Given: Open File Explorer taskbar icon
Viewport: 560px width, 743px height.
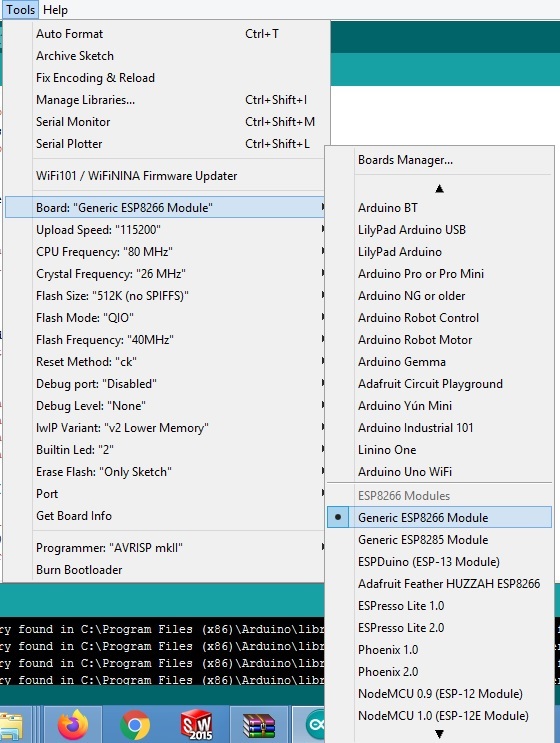Looking at the screenshot, I should click(12, 725).
